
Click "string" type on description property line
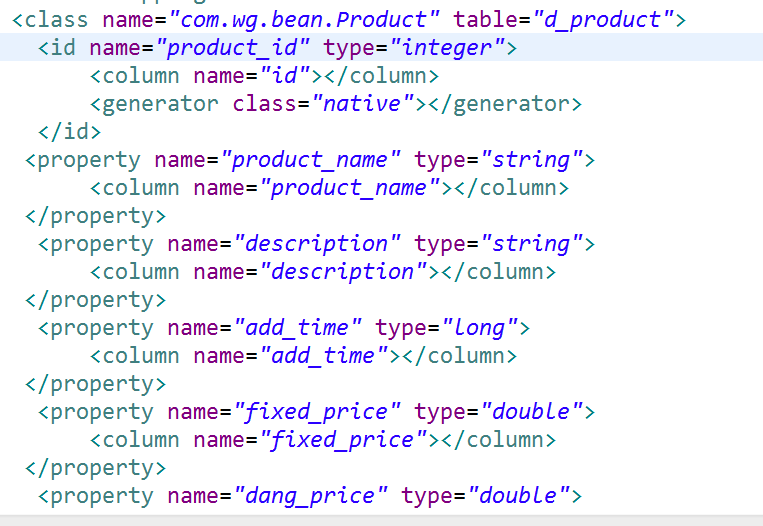coord(531,244)
